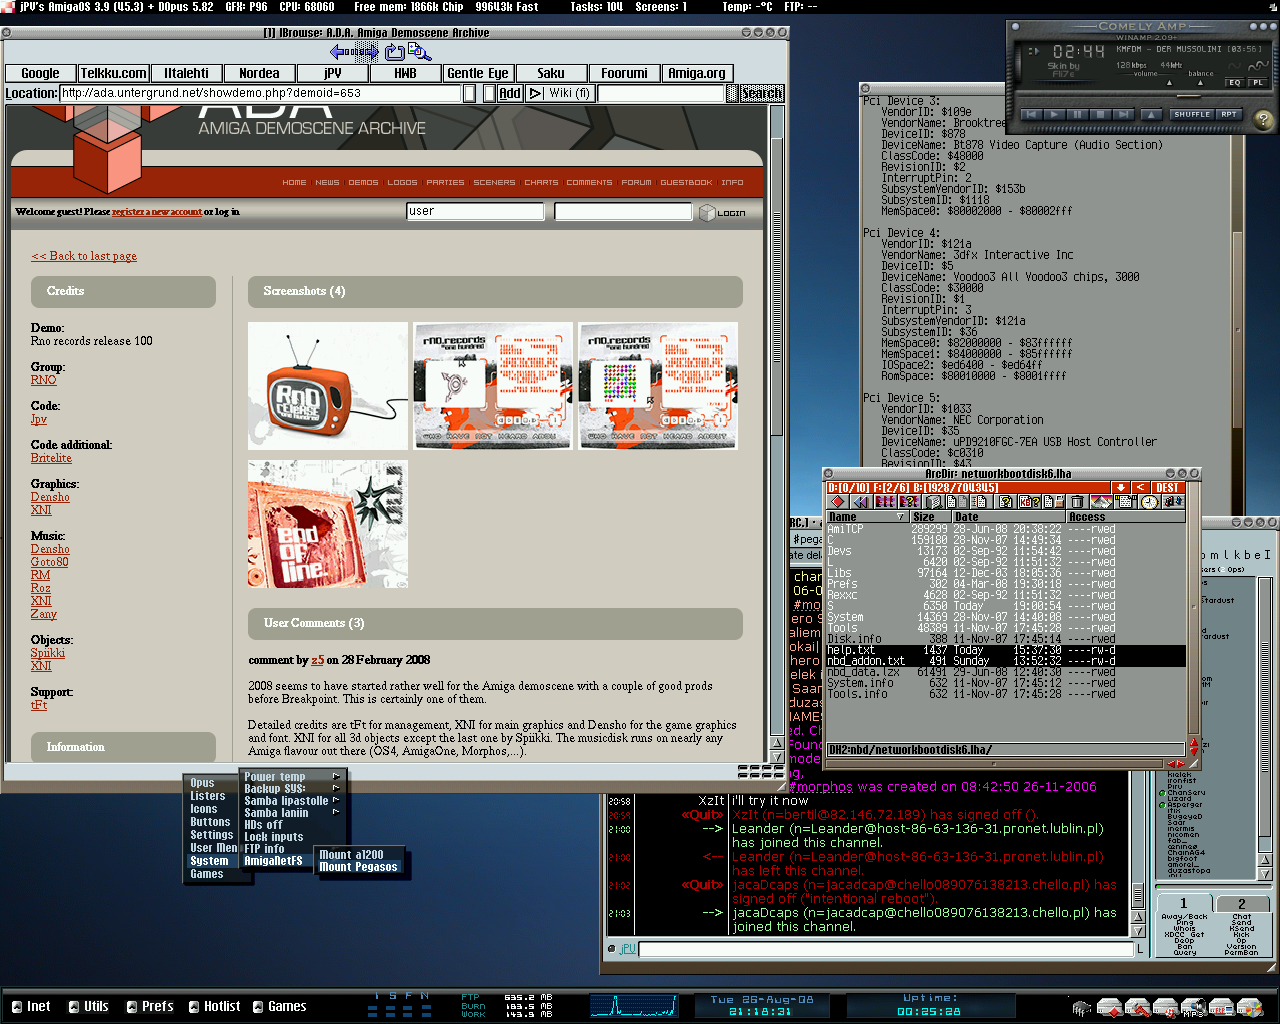
Task: Toggle RPT repeat mode in Winamp
Action: point(1229,115)
